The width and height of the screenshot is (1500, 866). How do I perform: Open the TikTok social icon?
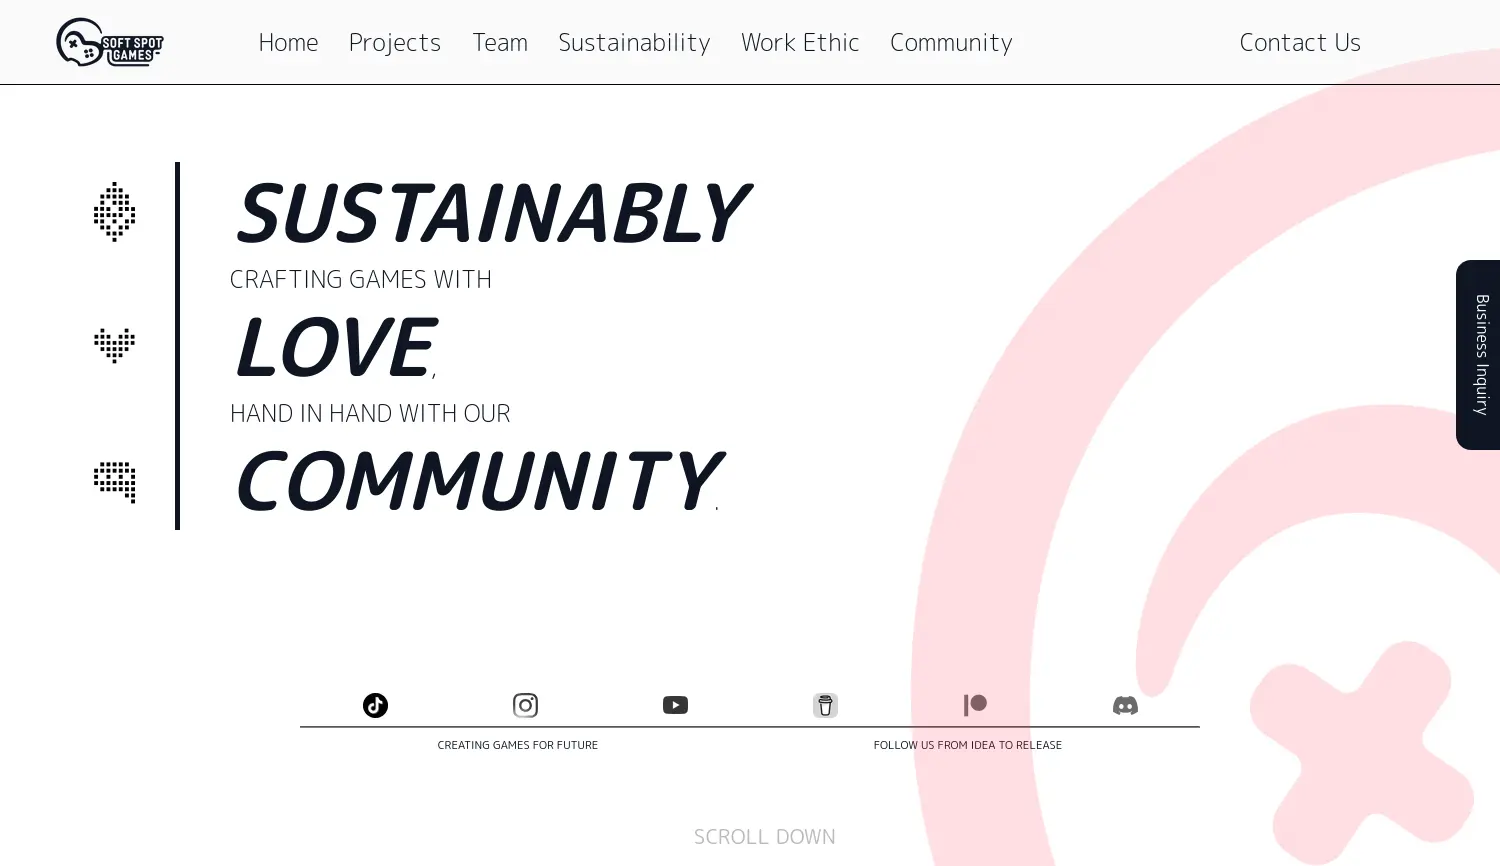(x=375, y=705)
